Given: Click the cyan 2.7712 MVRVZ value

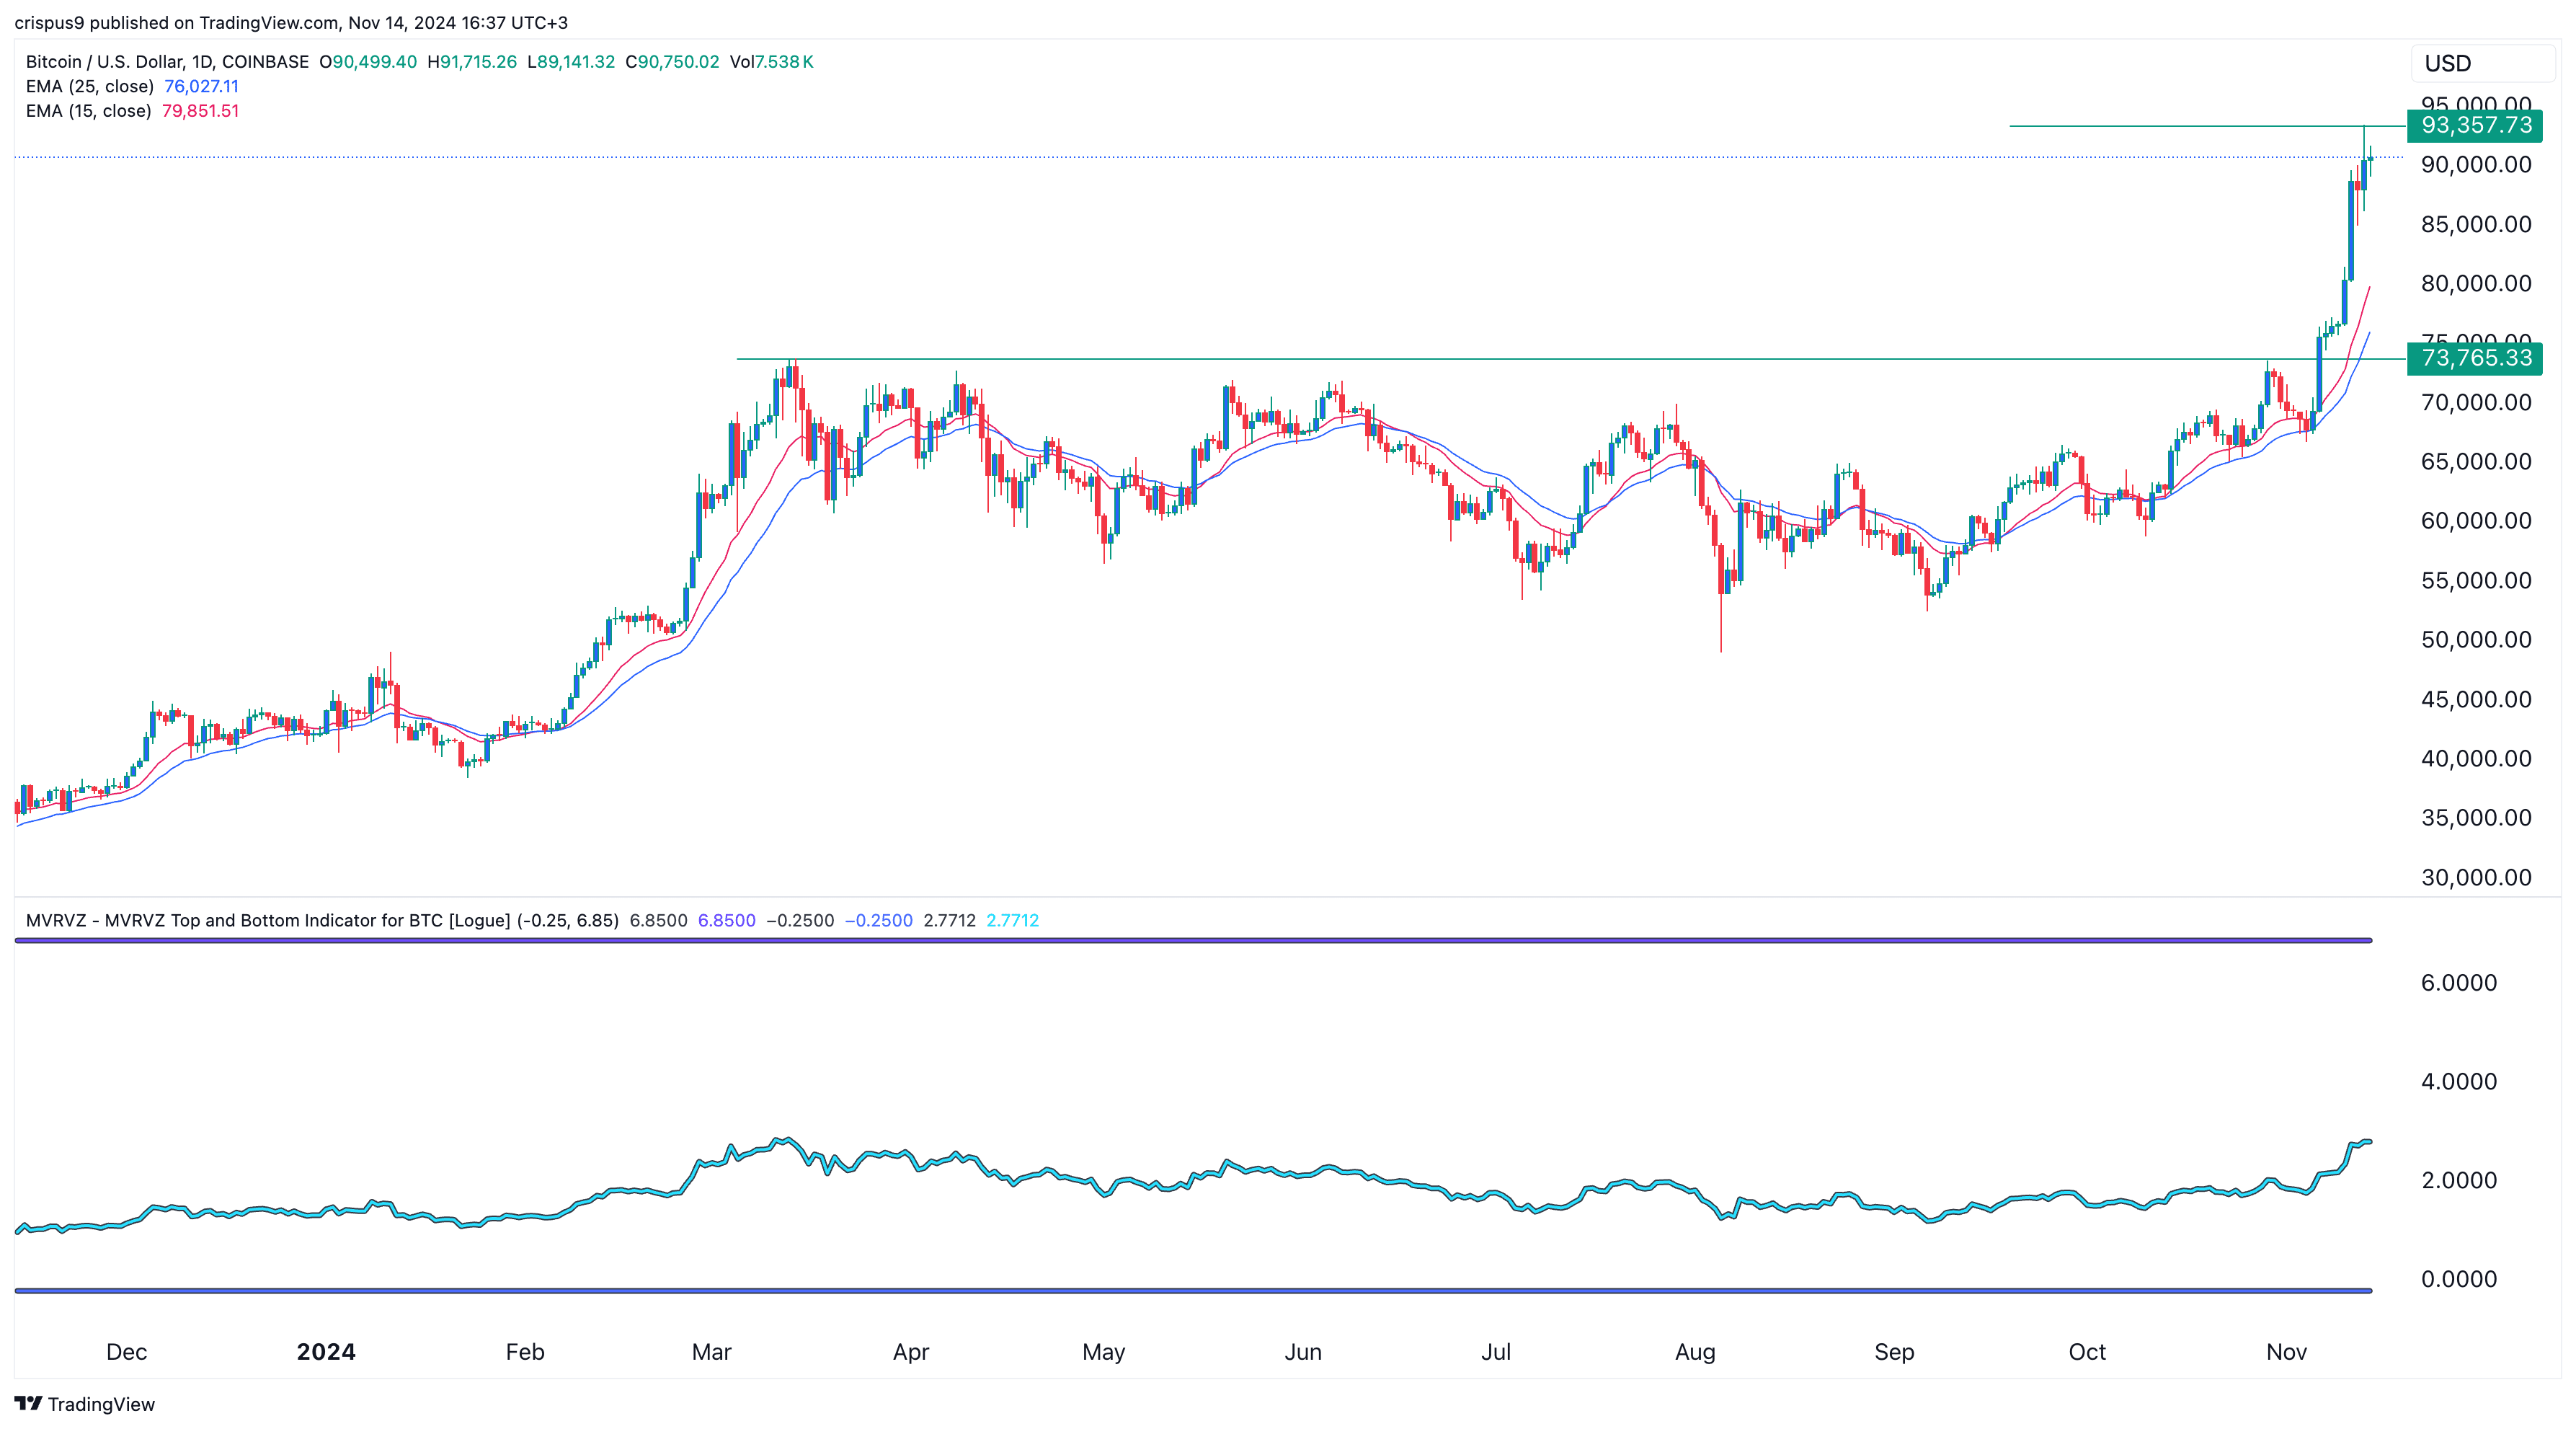Looking at the screenshot, I should point(1013,921).
